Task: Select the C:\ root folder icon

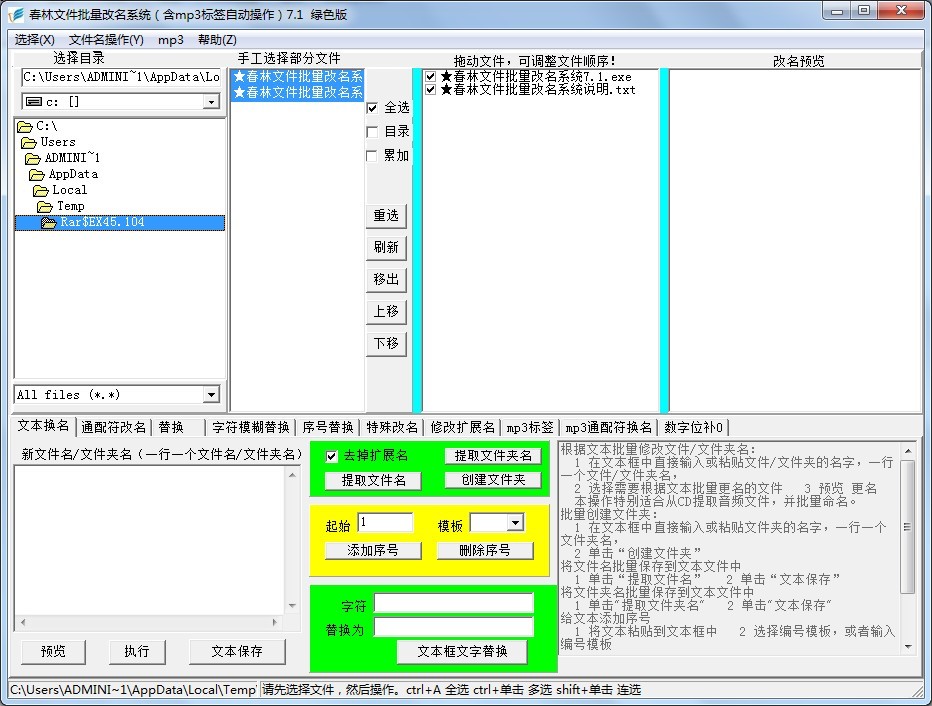Action: 25,126
